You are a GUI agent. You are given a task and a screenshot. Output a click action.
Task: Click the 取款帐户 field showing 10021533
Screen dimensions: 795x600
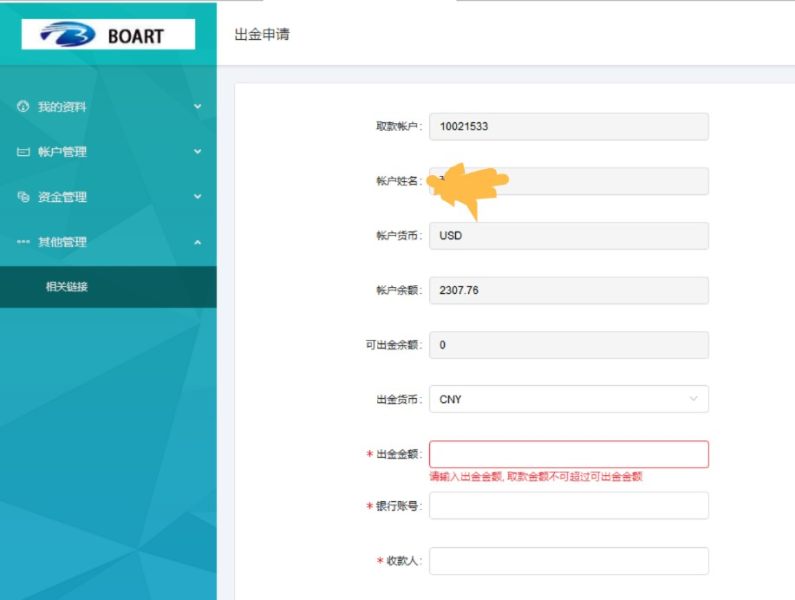568,126
